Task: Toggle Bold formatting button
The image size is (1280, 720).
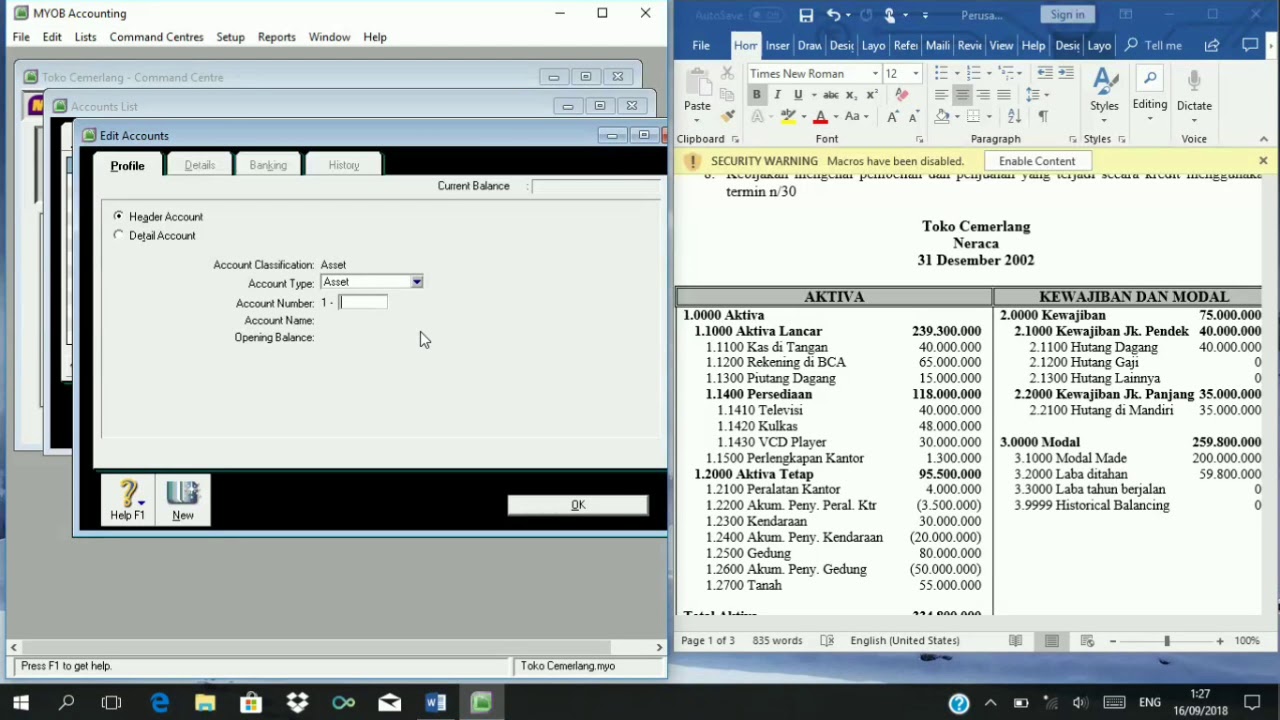Action: point(756,94)
